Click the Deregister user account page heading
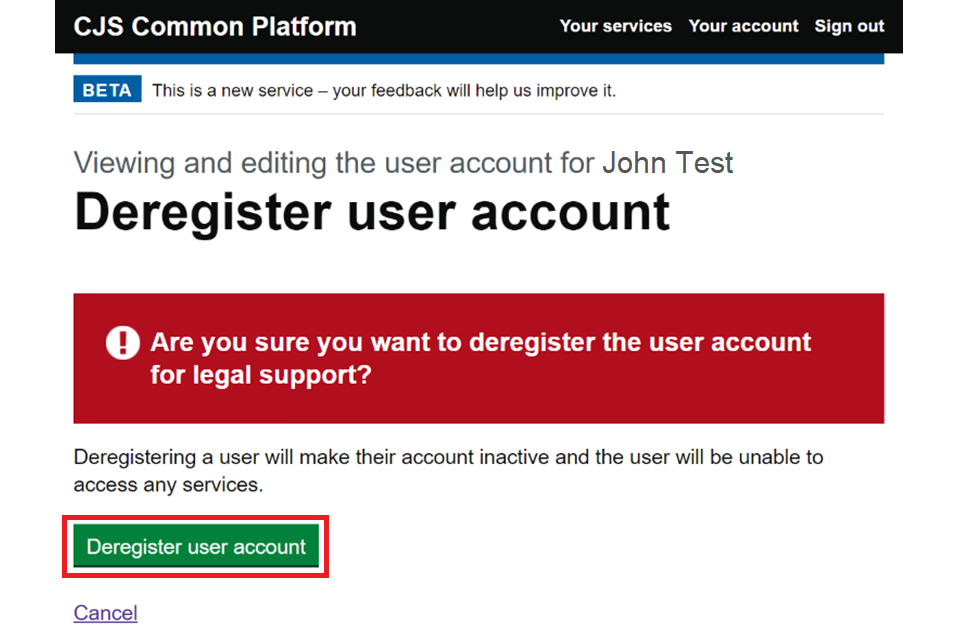 [x=371, y=213]
